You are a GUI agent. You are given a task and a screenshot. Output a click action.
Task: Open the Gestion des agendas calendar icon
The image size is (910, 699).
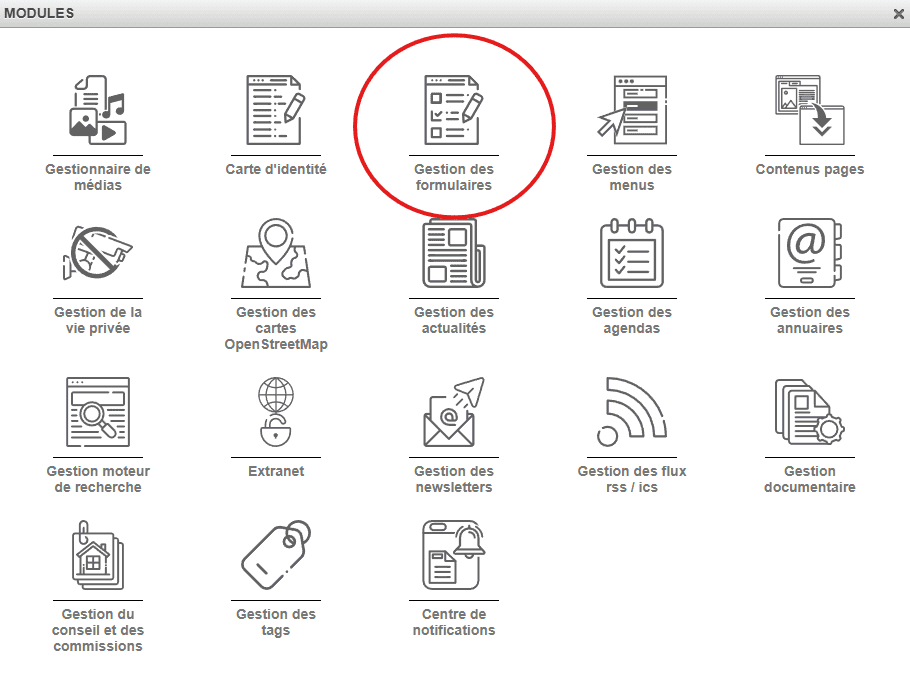(x=632, y=253)
